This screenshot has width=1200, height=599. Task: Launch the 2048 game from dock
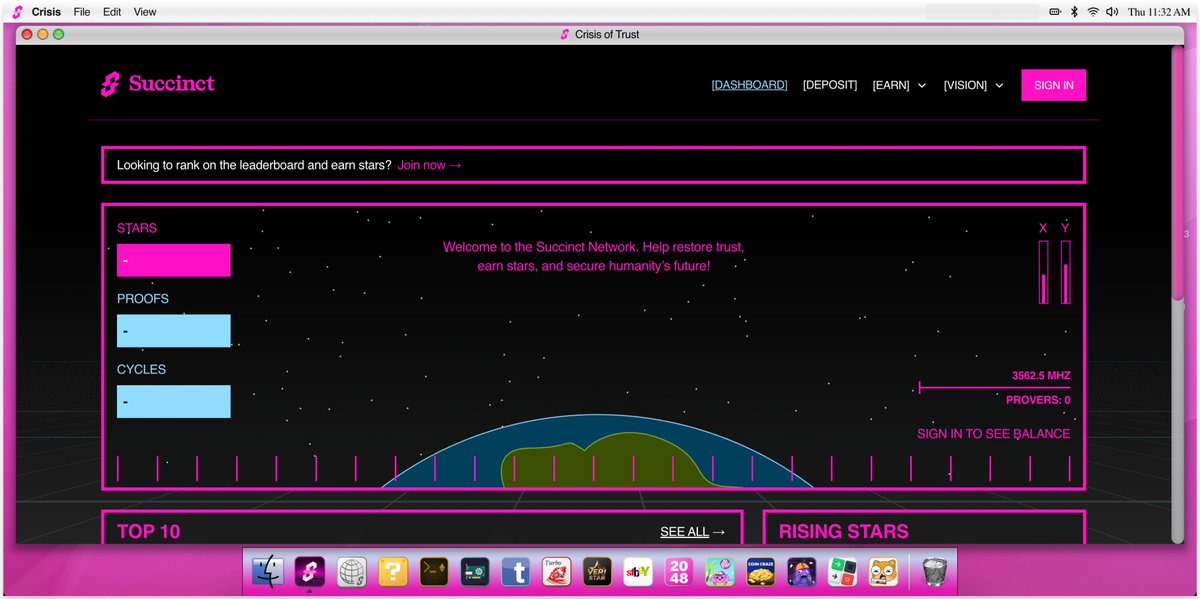click(x=679, y=571)
